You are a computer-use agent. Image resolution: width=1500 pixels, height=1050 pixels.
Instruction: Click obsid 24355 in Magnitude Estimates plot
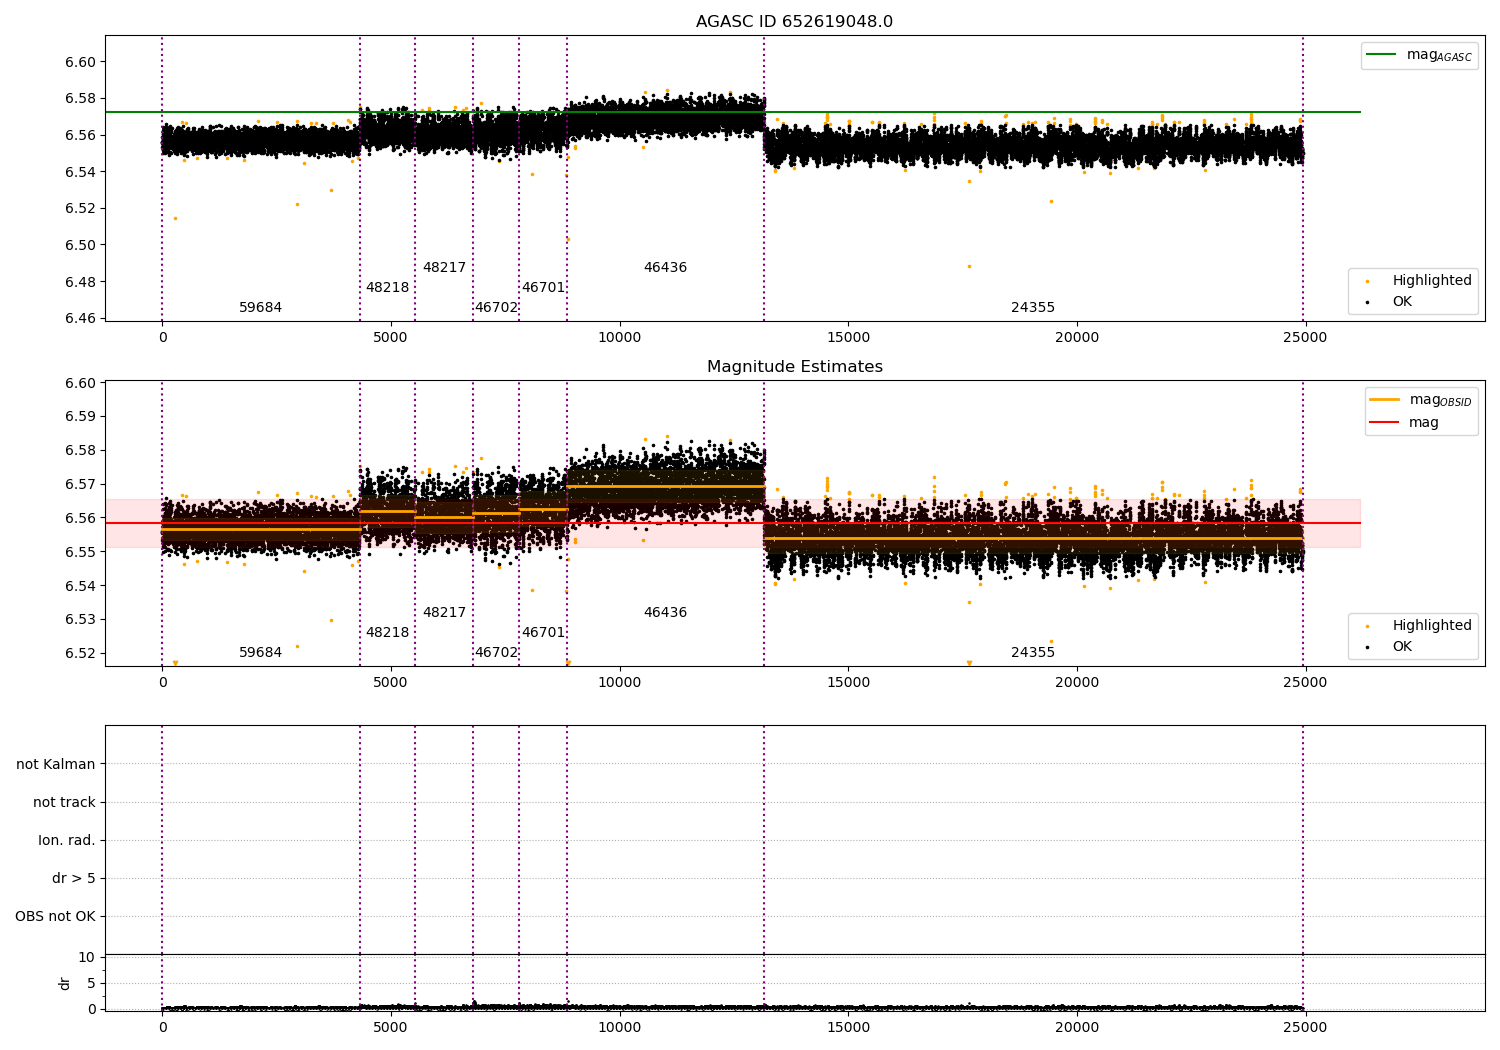coord(1033,653)
